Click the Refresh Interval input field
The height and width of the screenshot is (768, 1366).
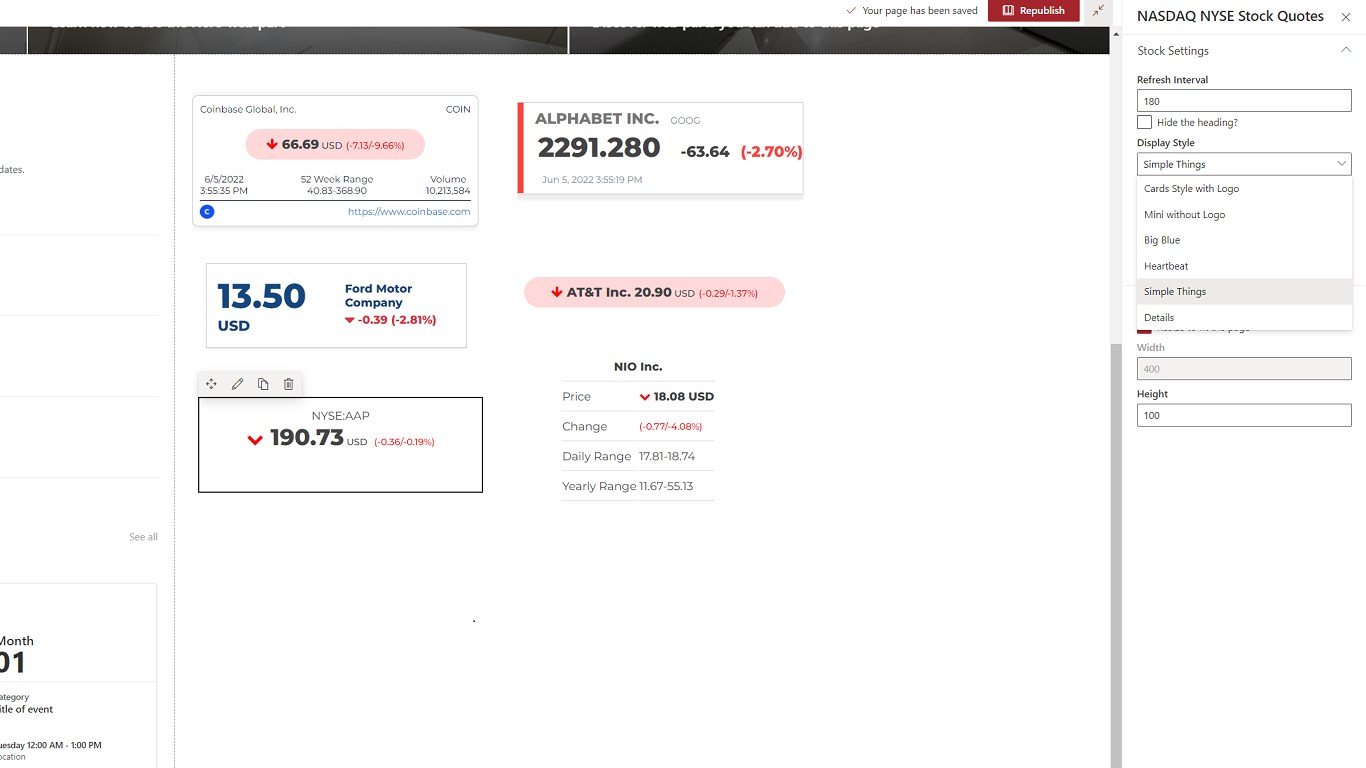pyautogui.click(x=1244, y=101)
